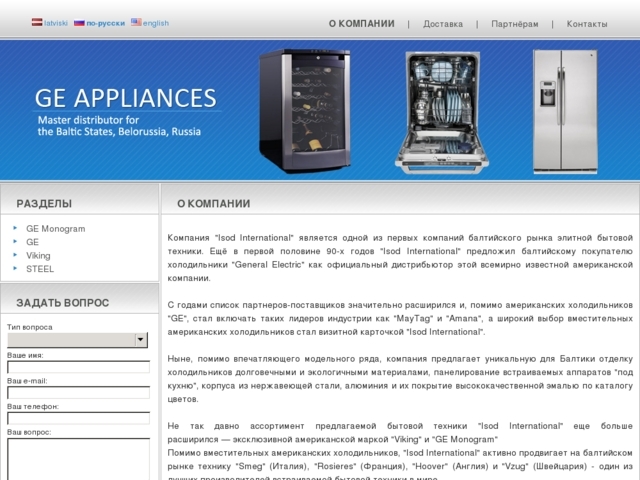Click the РАЗДЕЛЫ sidebar heading
The image size is (640, 480).
(x=44, y=203)
